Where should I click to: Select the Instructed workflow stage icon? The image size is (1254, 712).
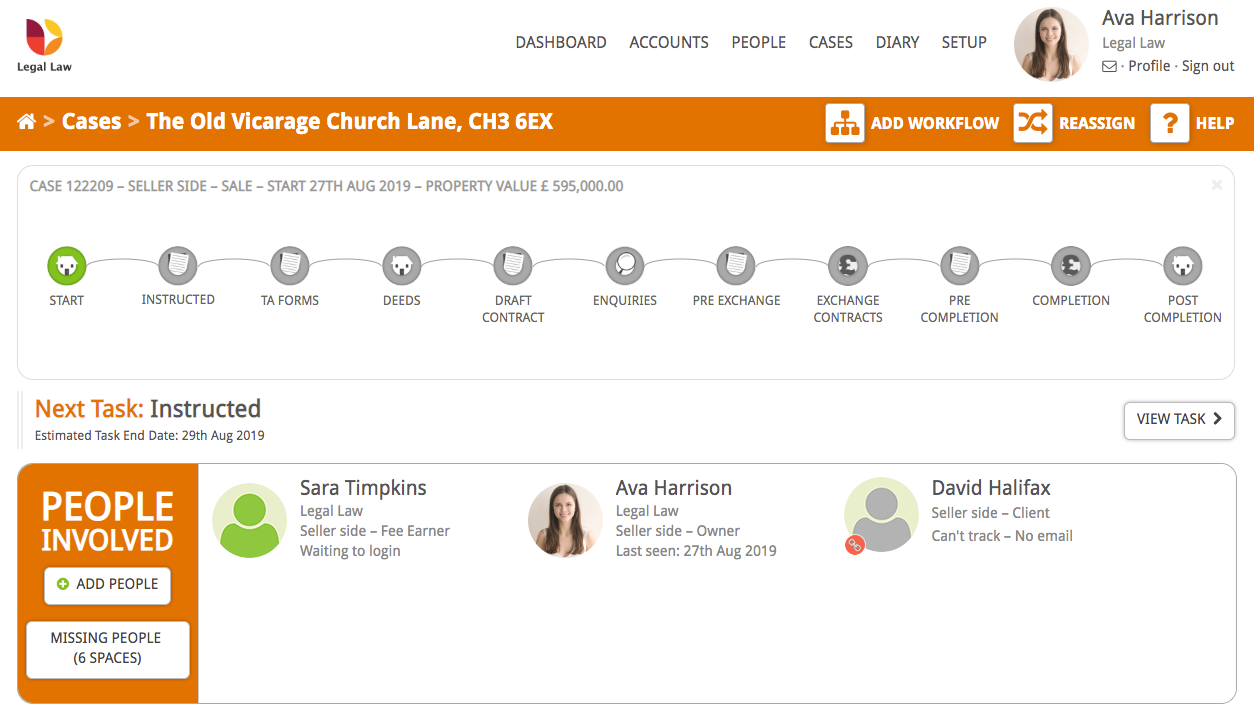pyautogui.click(x=178, y=266)
